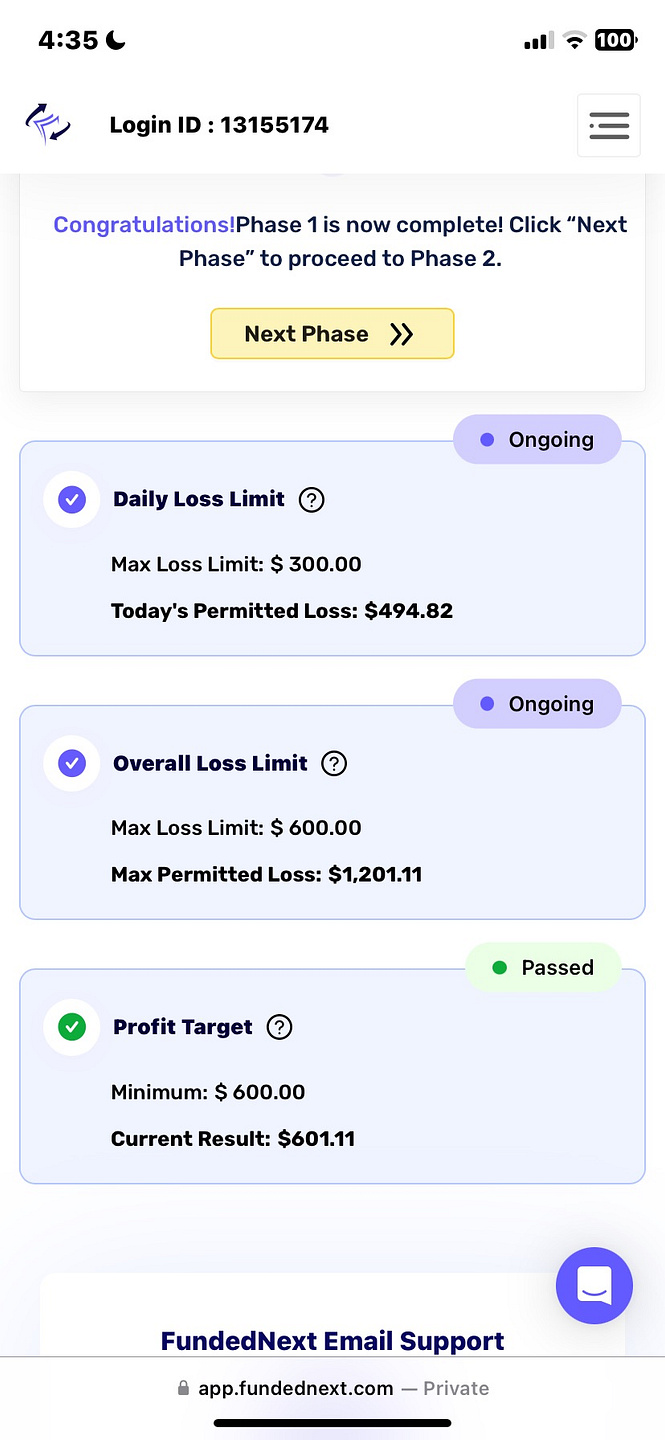Tap the battery indicator in status bar

coord(614,40)
